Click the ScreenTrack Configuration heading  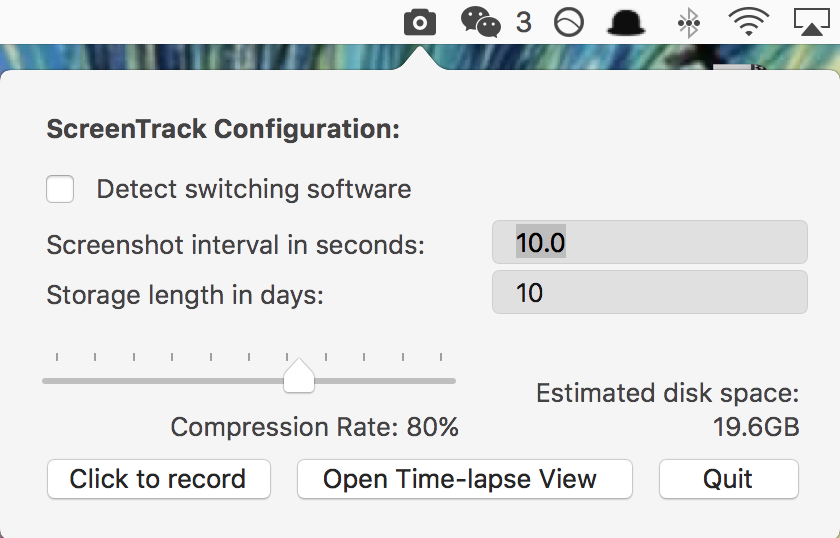point(223,129)
